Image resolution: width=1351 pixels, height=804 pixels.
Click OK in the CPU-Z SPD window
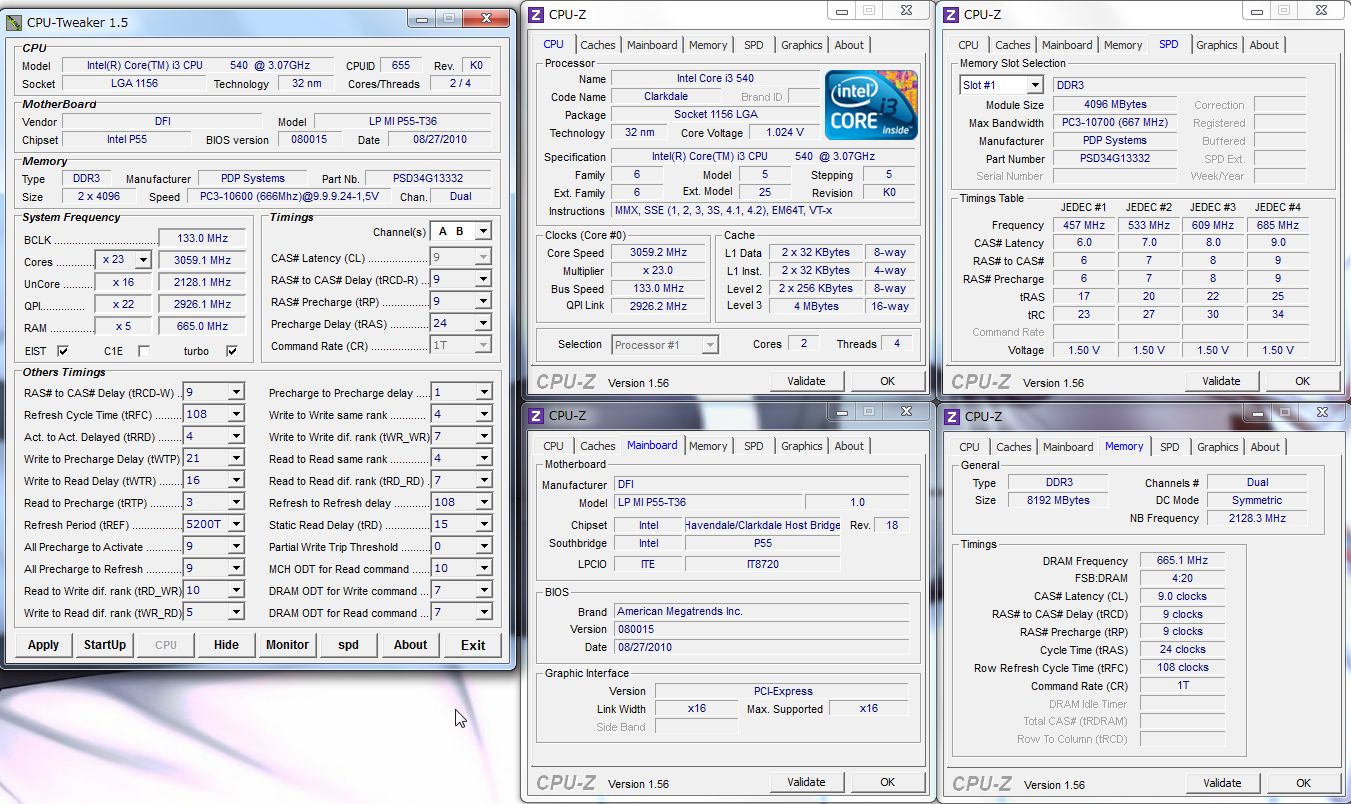(x=1302, y=381)
